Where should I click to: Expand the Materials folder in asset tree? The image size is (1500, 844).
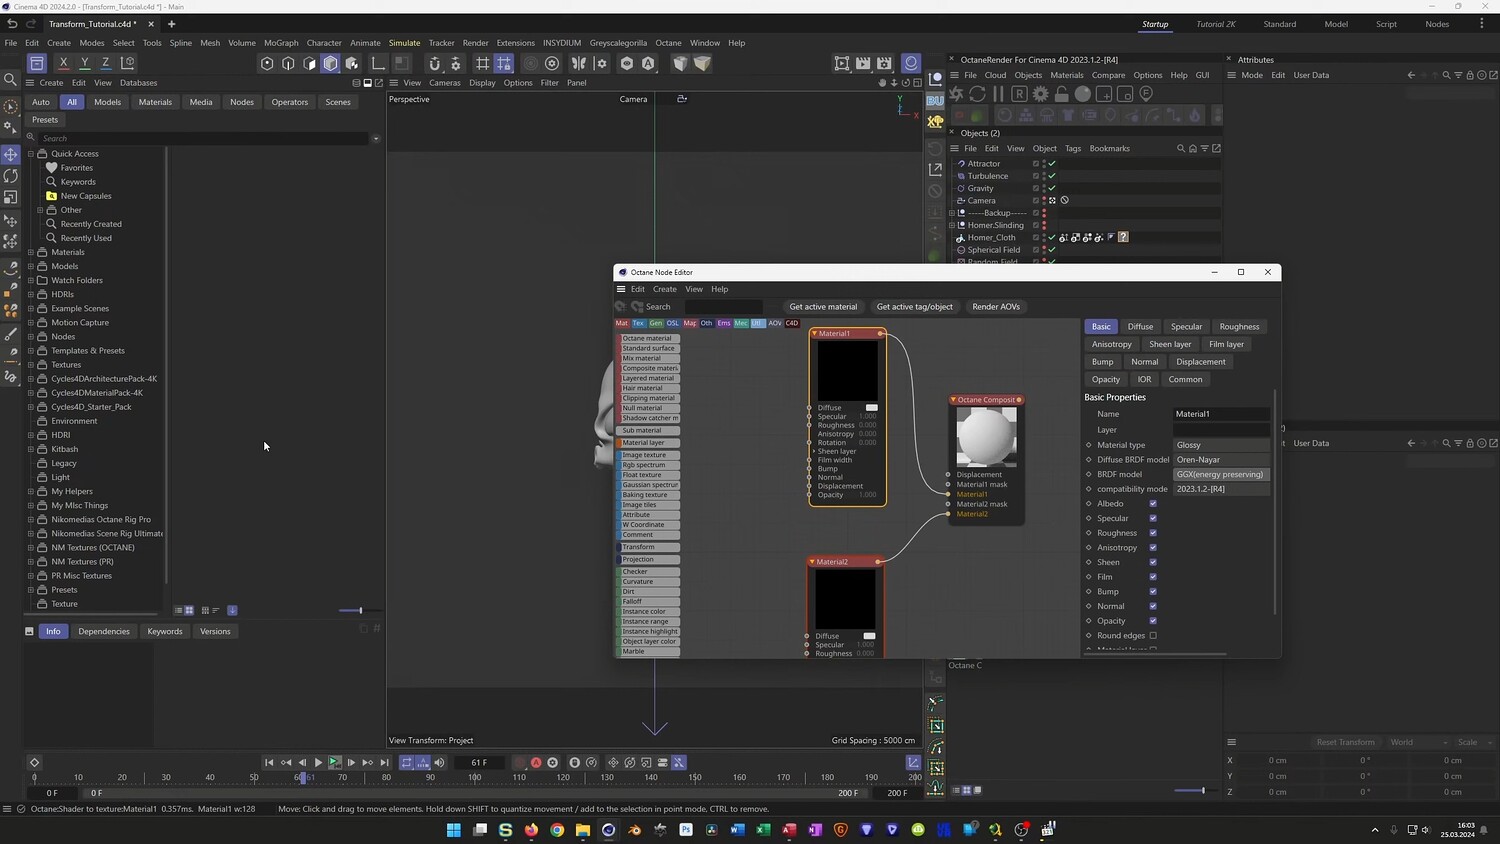pos(31,252)
